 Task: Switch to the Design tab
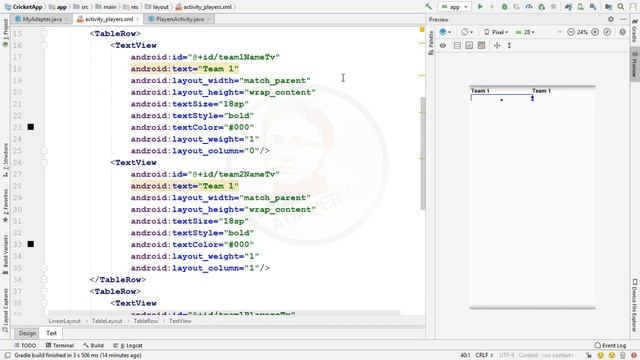tap(27, 333)
